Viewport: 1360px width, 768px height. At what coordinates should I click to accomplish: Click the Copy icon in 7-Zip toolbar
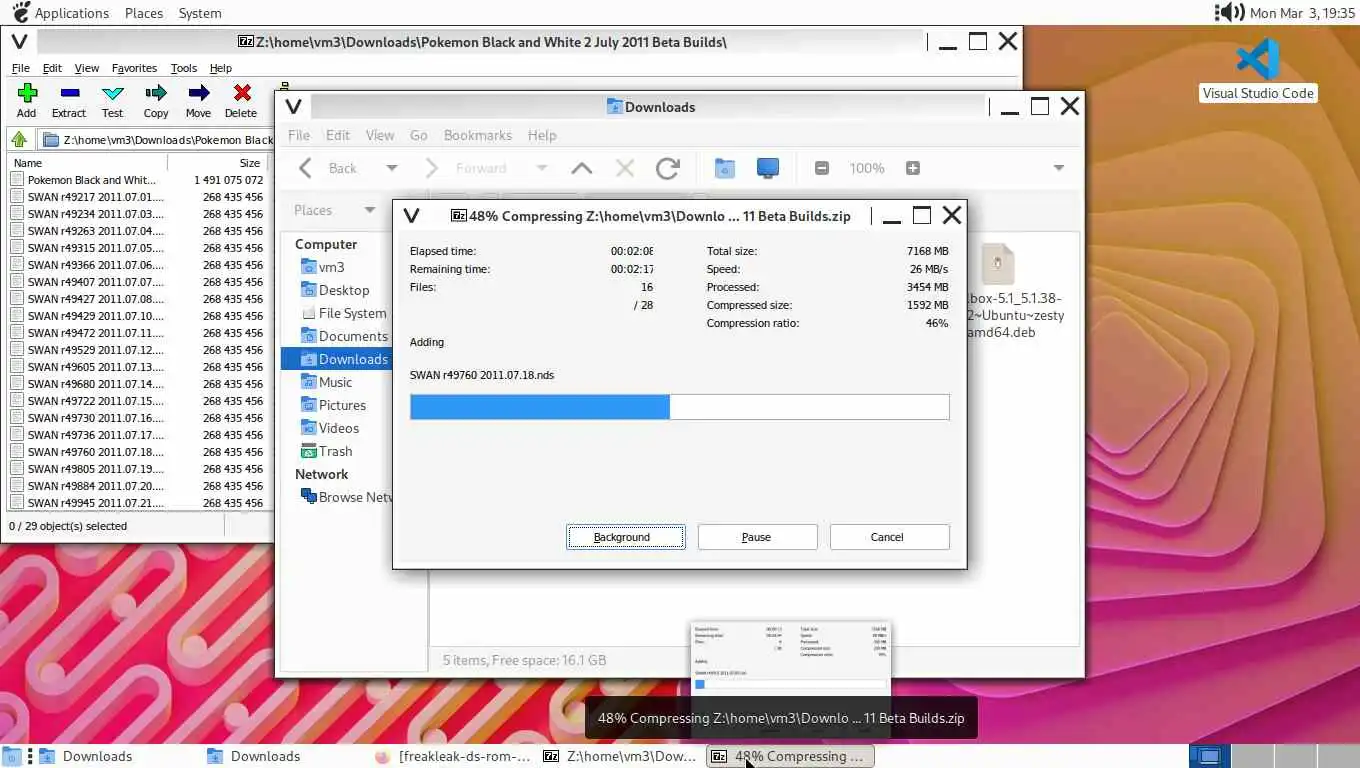tap(156, 93)
